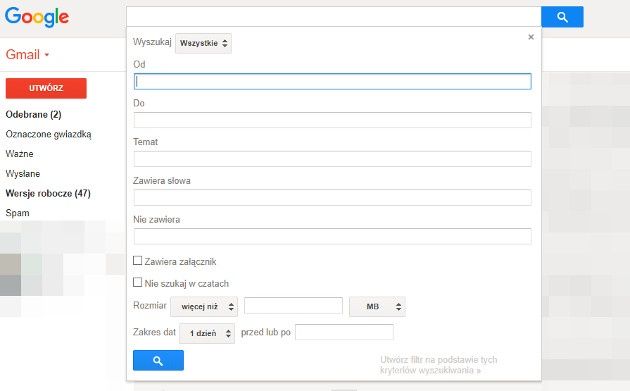Open 'Oznaczone gwiazdką' folder

tap(49, 134)
